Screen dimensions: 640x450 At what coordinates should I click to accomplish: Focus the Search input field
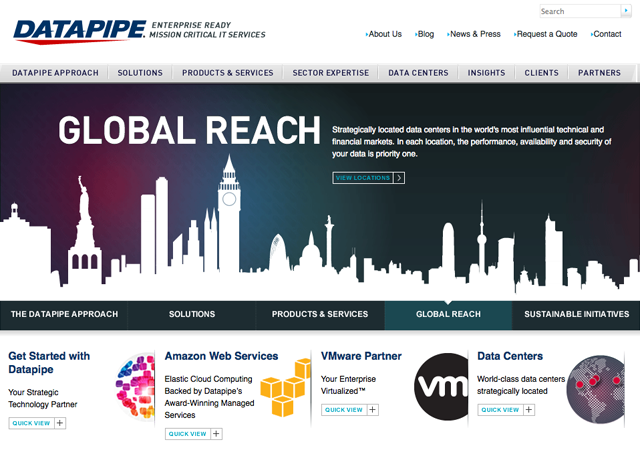(x=580, y=11)
